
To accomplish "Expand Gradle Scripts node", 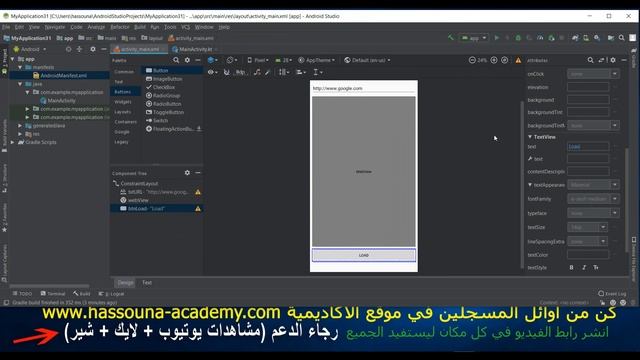I will (13, 142).
